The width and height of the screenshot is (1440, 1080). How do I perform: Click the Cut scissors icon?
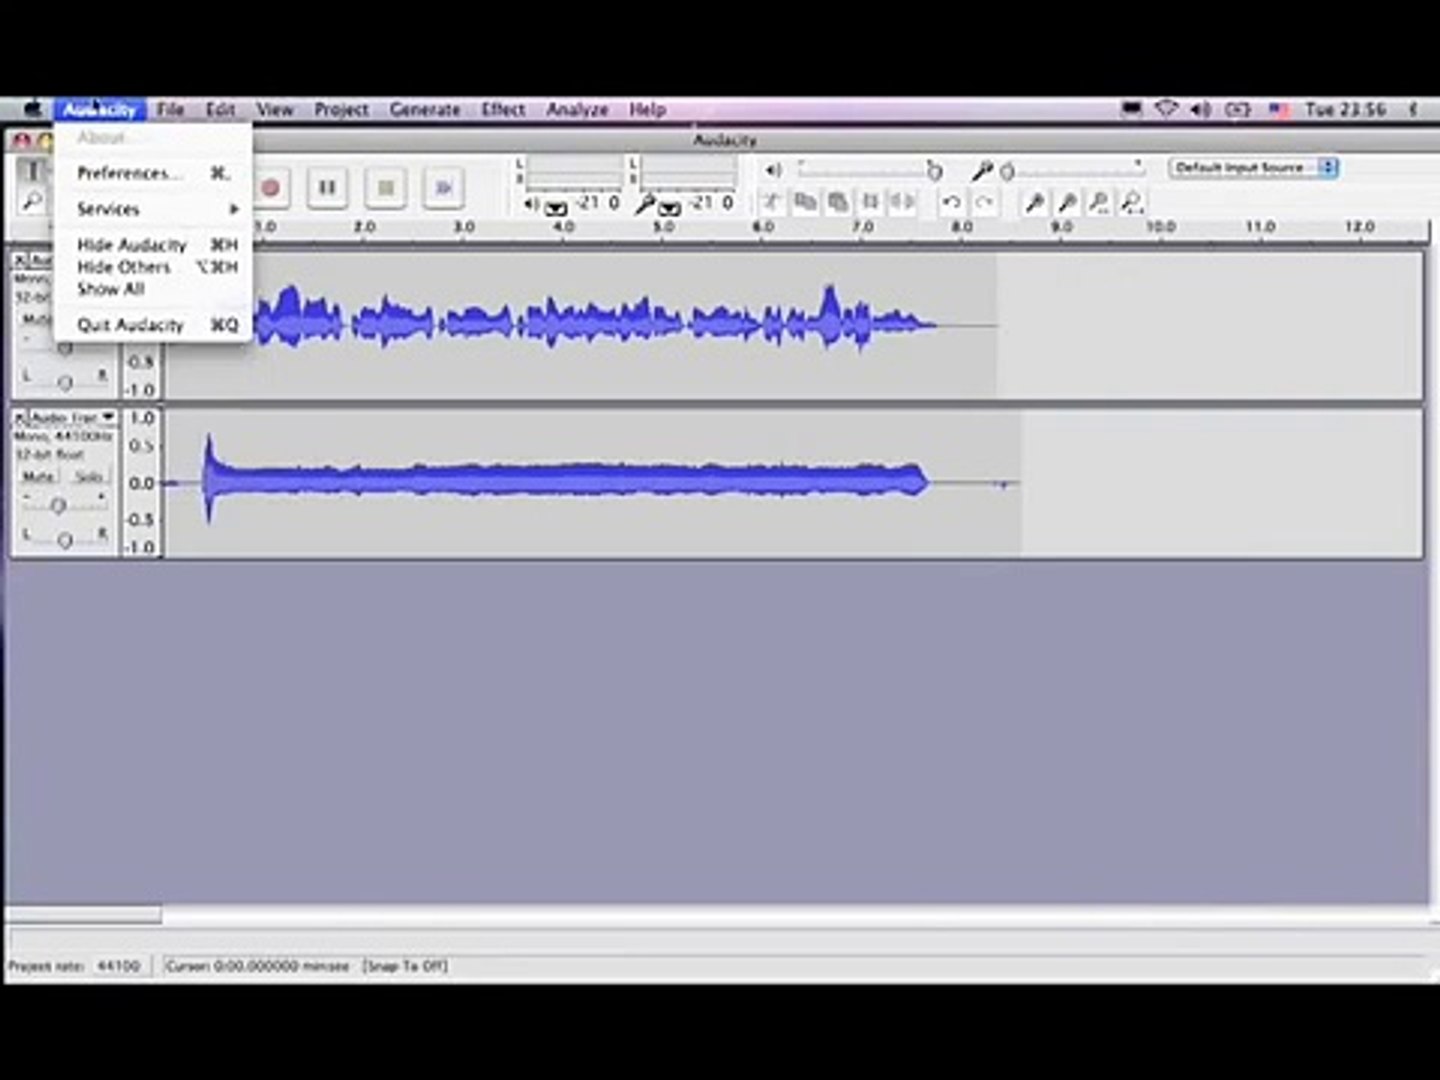pos(772,202)
